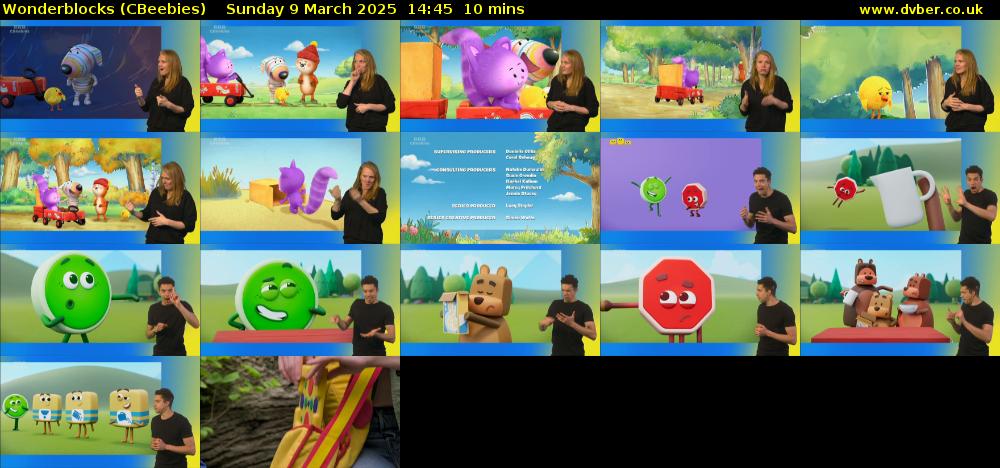Select thumbnail with surprised green circle character
Viewport: 1000px width, 468px height.
coord(100,300)
